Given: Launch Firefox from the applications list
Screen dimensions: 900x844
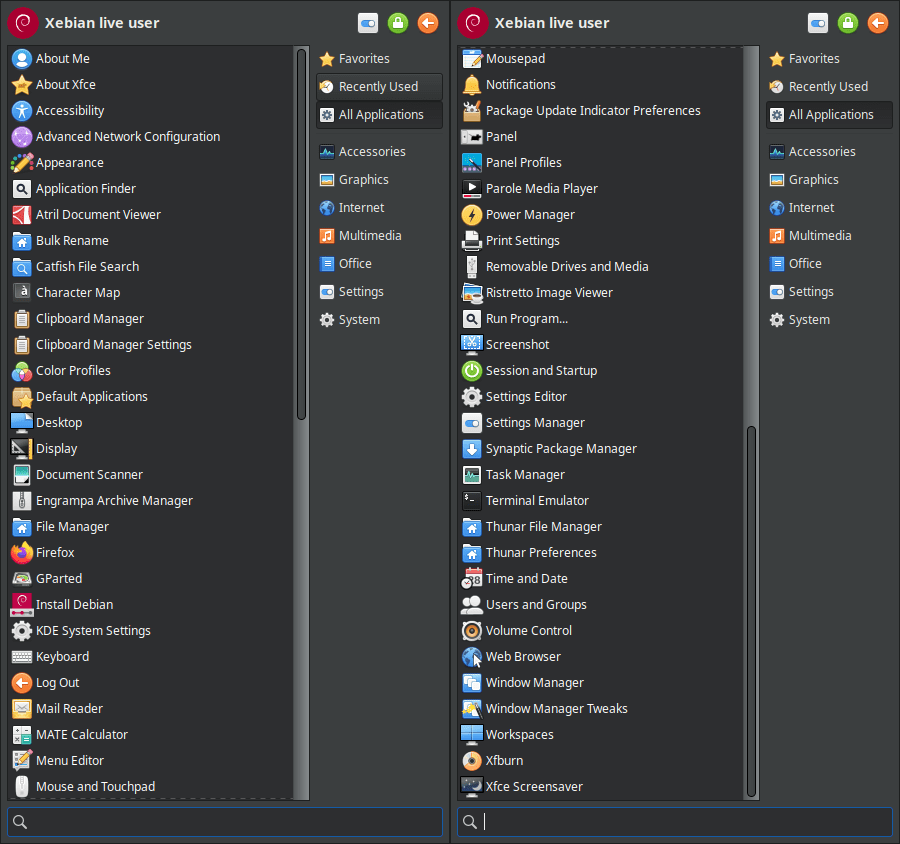Looking at the screenshot, I should [55, 553].
